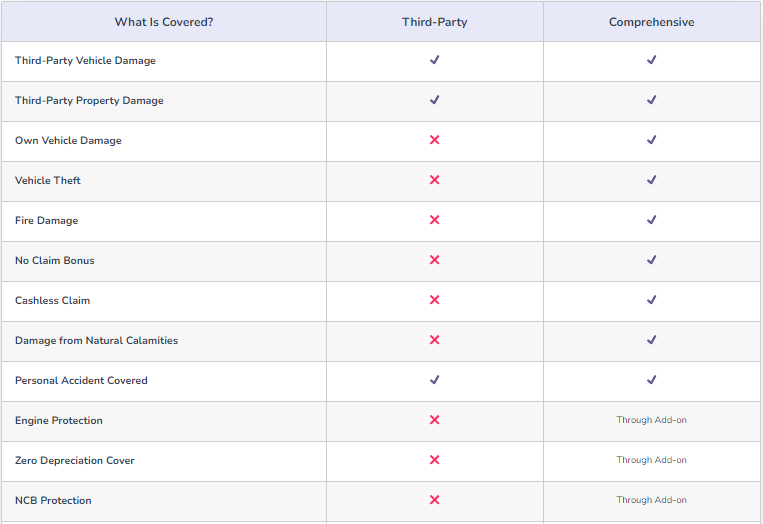Click the Third-Party cross for NCB Protection
The height and width of the screenshot is (524, 763).
434,500
